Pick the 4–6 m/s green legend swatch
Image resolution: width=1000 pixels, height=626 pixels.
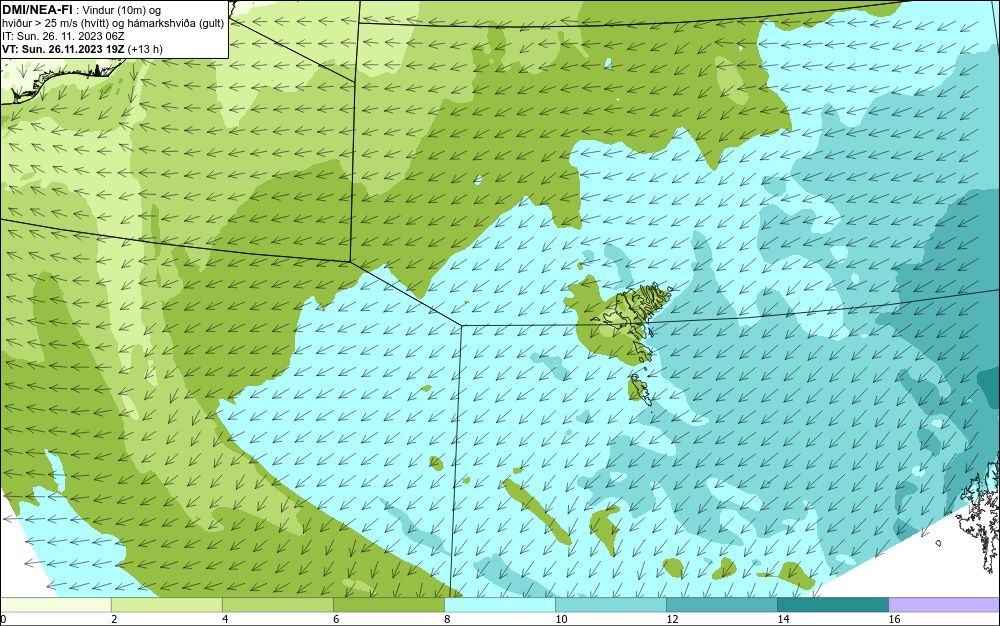(x=277, y=604)
